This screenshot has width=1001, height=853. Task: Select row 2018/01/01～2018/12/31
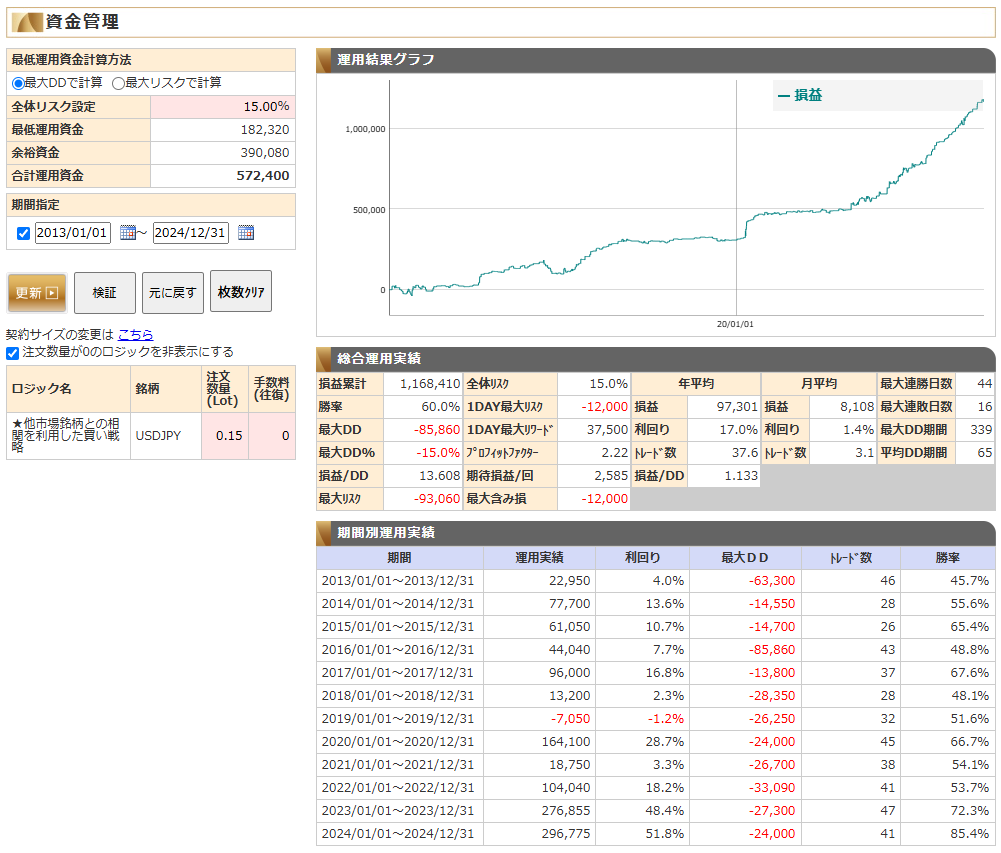tap(656, 696)
